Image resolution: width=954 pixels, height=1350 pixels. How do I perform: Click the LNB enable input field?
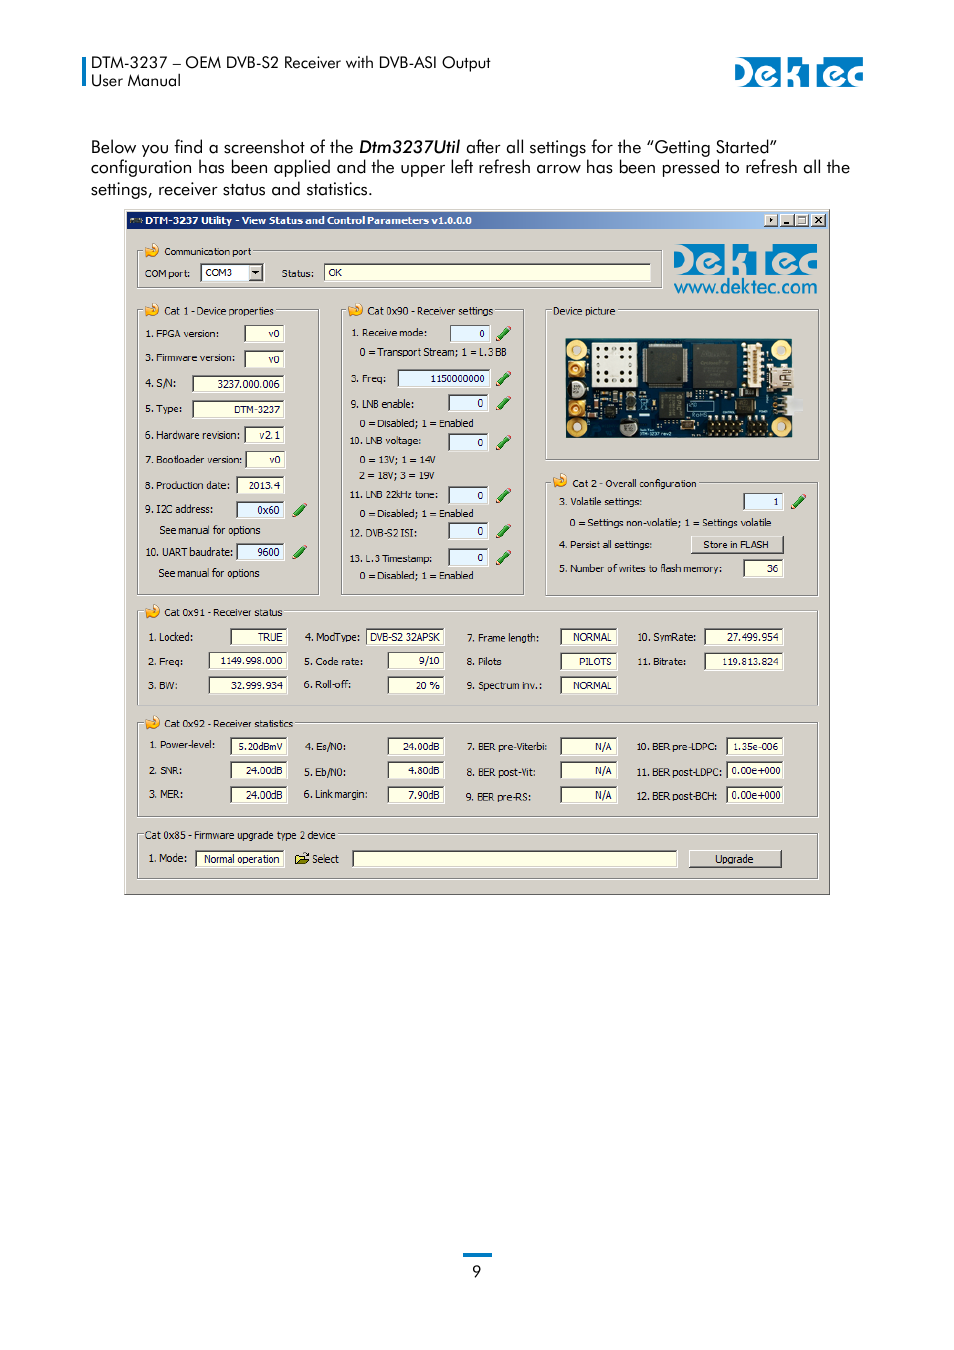point(468,404)
